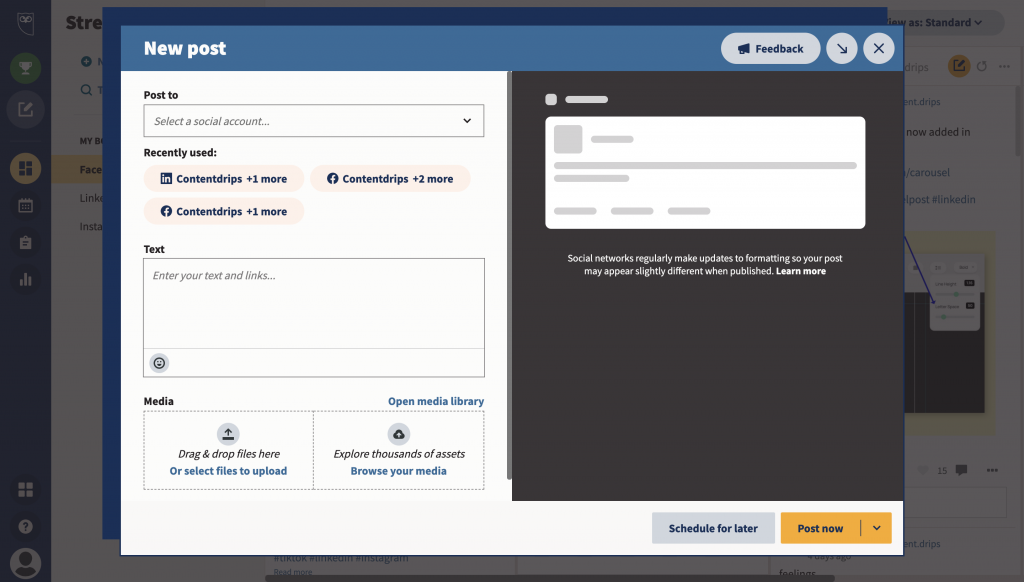Open the calendar planner in sidebar
This screenshot has width=1024, height=582.
click(x=25, y=205)
